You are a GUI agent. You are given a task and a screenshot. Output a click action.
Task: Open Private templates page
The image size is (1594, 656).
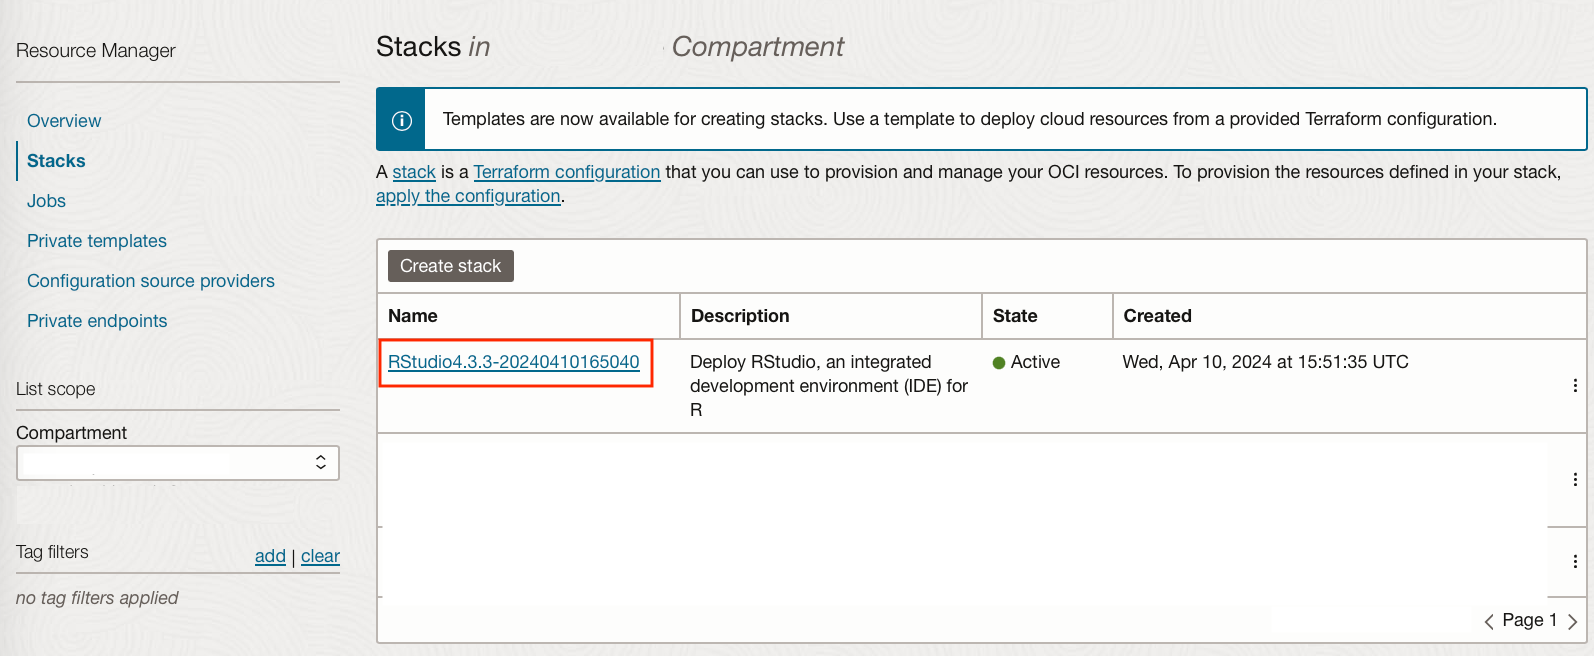tap(97, 241)
